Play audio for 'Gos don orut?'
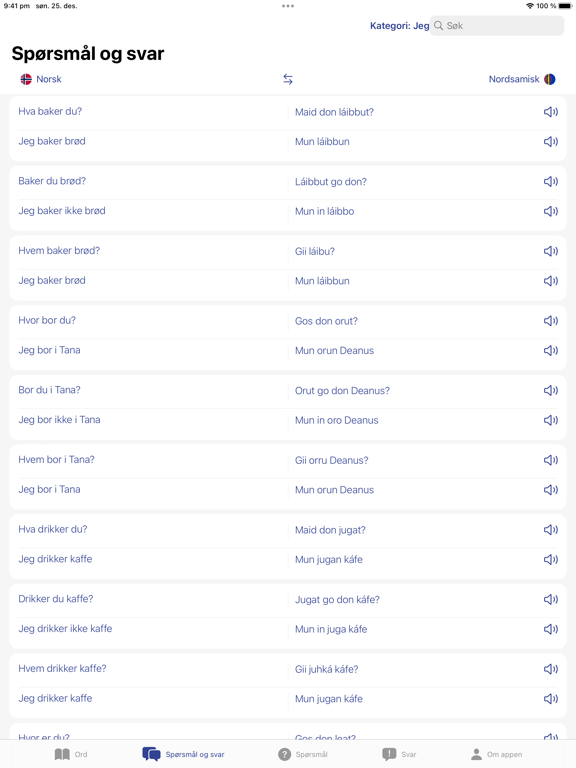Screen dimensions: 576x768 [x=551, y=321]
